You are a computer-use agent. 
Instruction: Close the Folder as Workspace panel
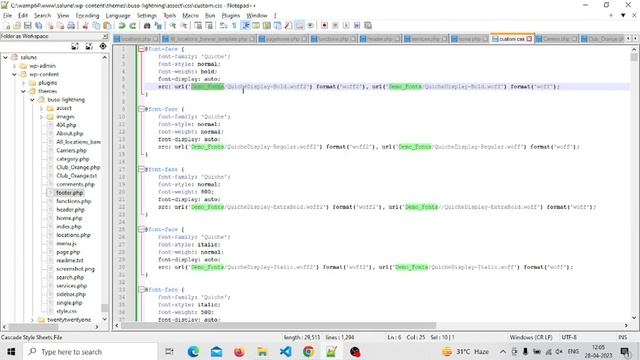[x=105, y=36]
